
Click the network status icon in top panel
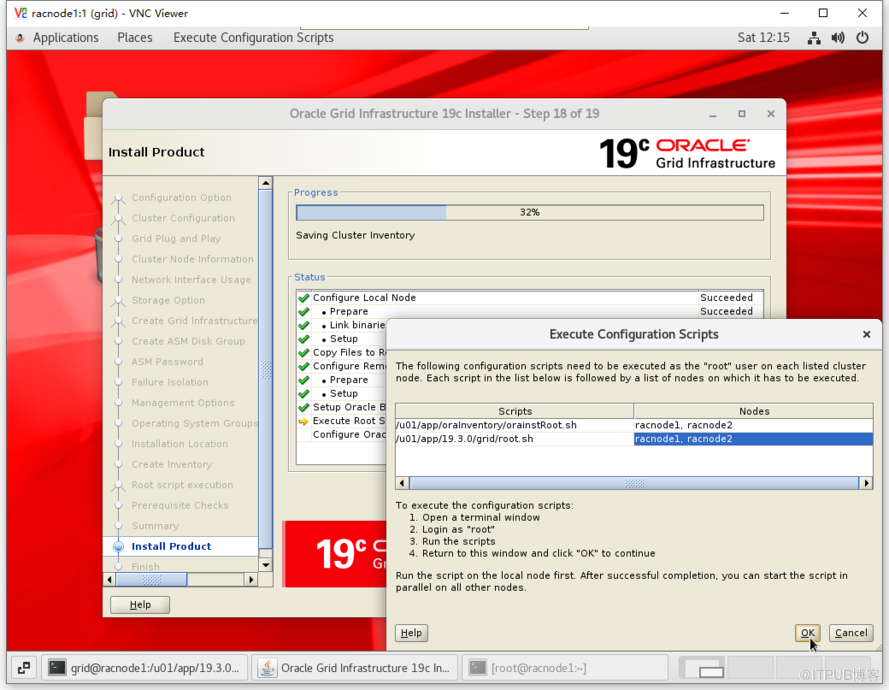click(814, 38)
